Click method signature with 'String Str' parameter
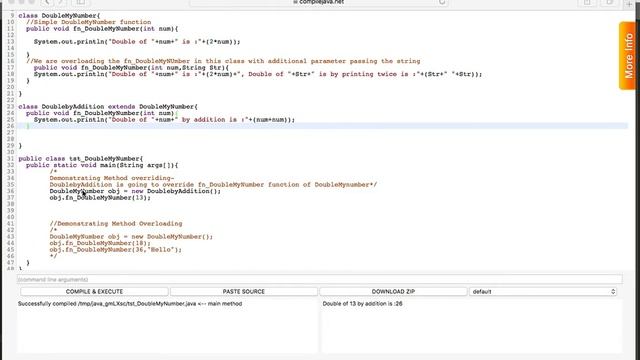This screenshot has height=360, width=640. (x=131, y=68)
